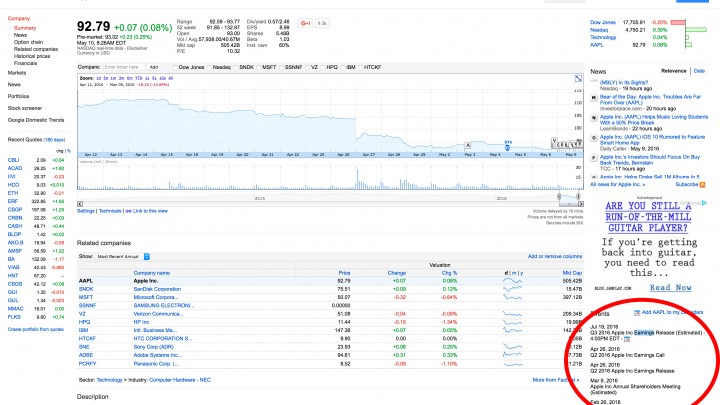This screenshot has width=720, height=405.
Task: Click the chart range slider right handle
Action: click(578, 197)
